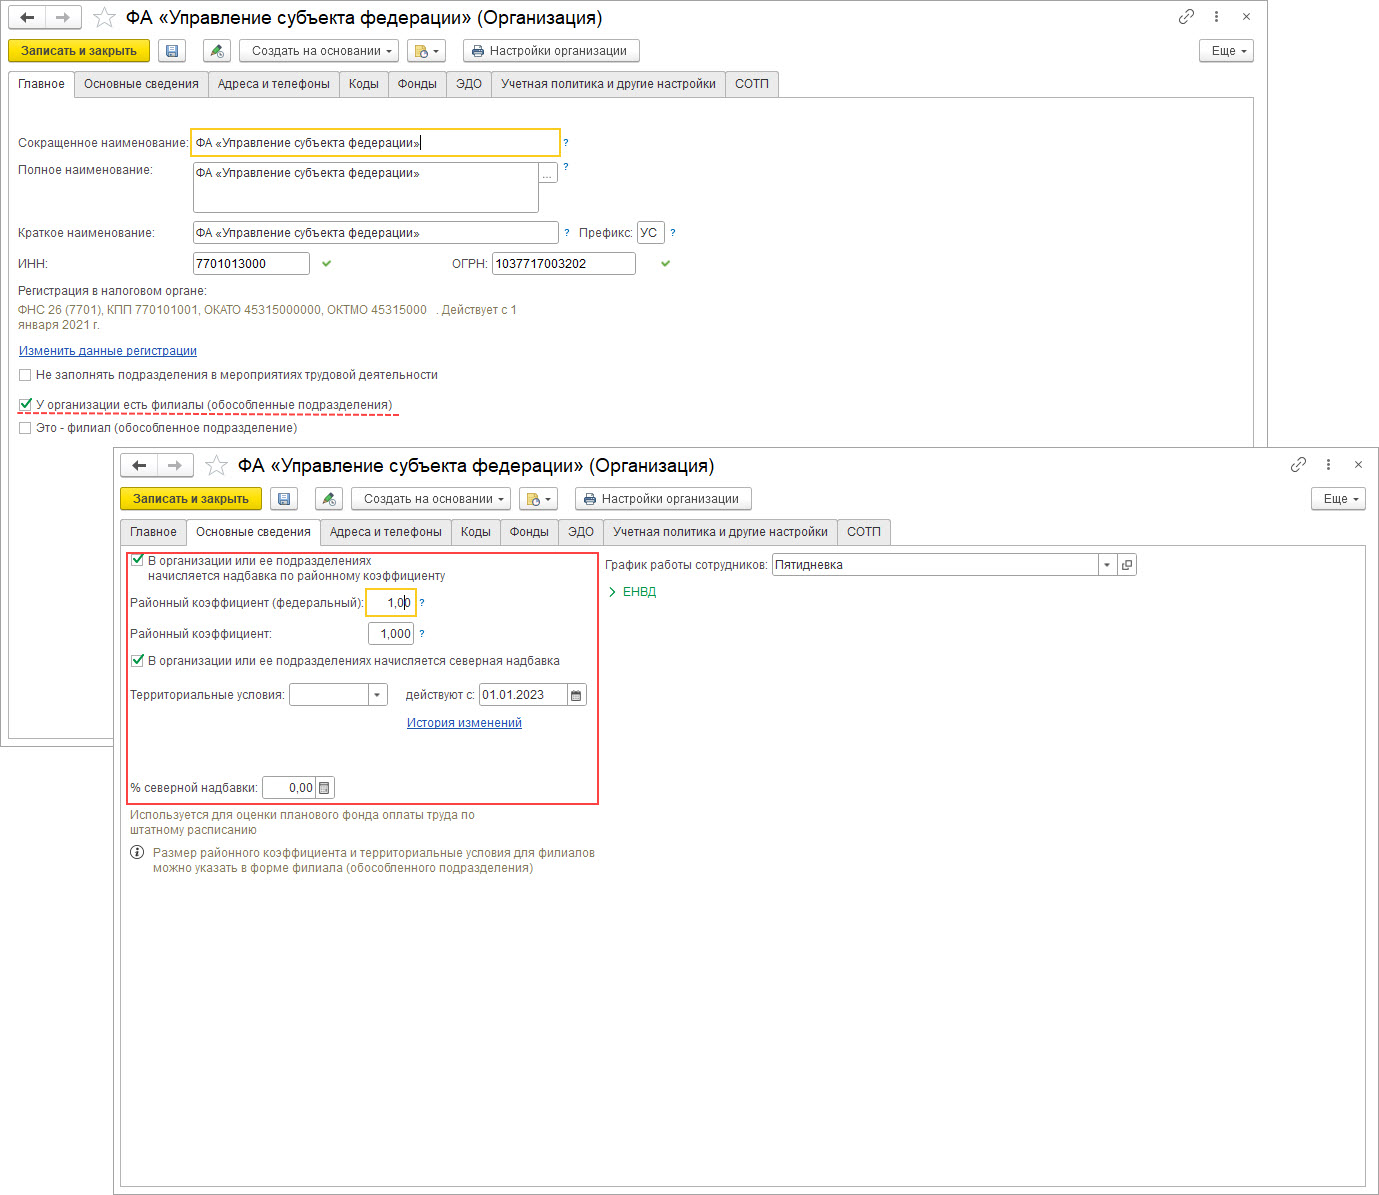1379x1195 pixels.
Task: Click into the ОГРН field
Action: [564, 264]
